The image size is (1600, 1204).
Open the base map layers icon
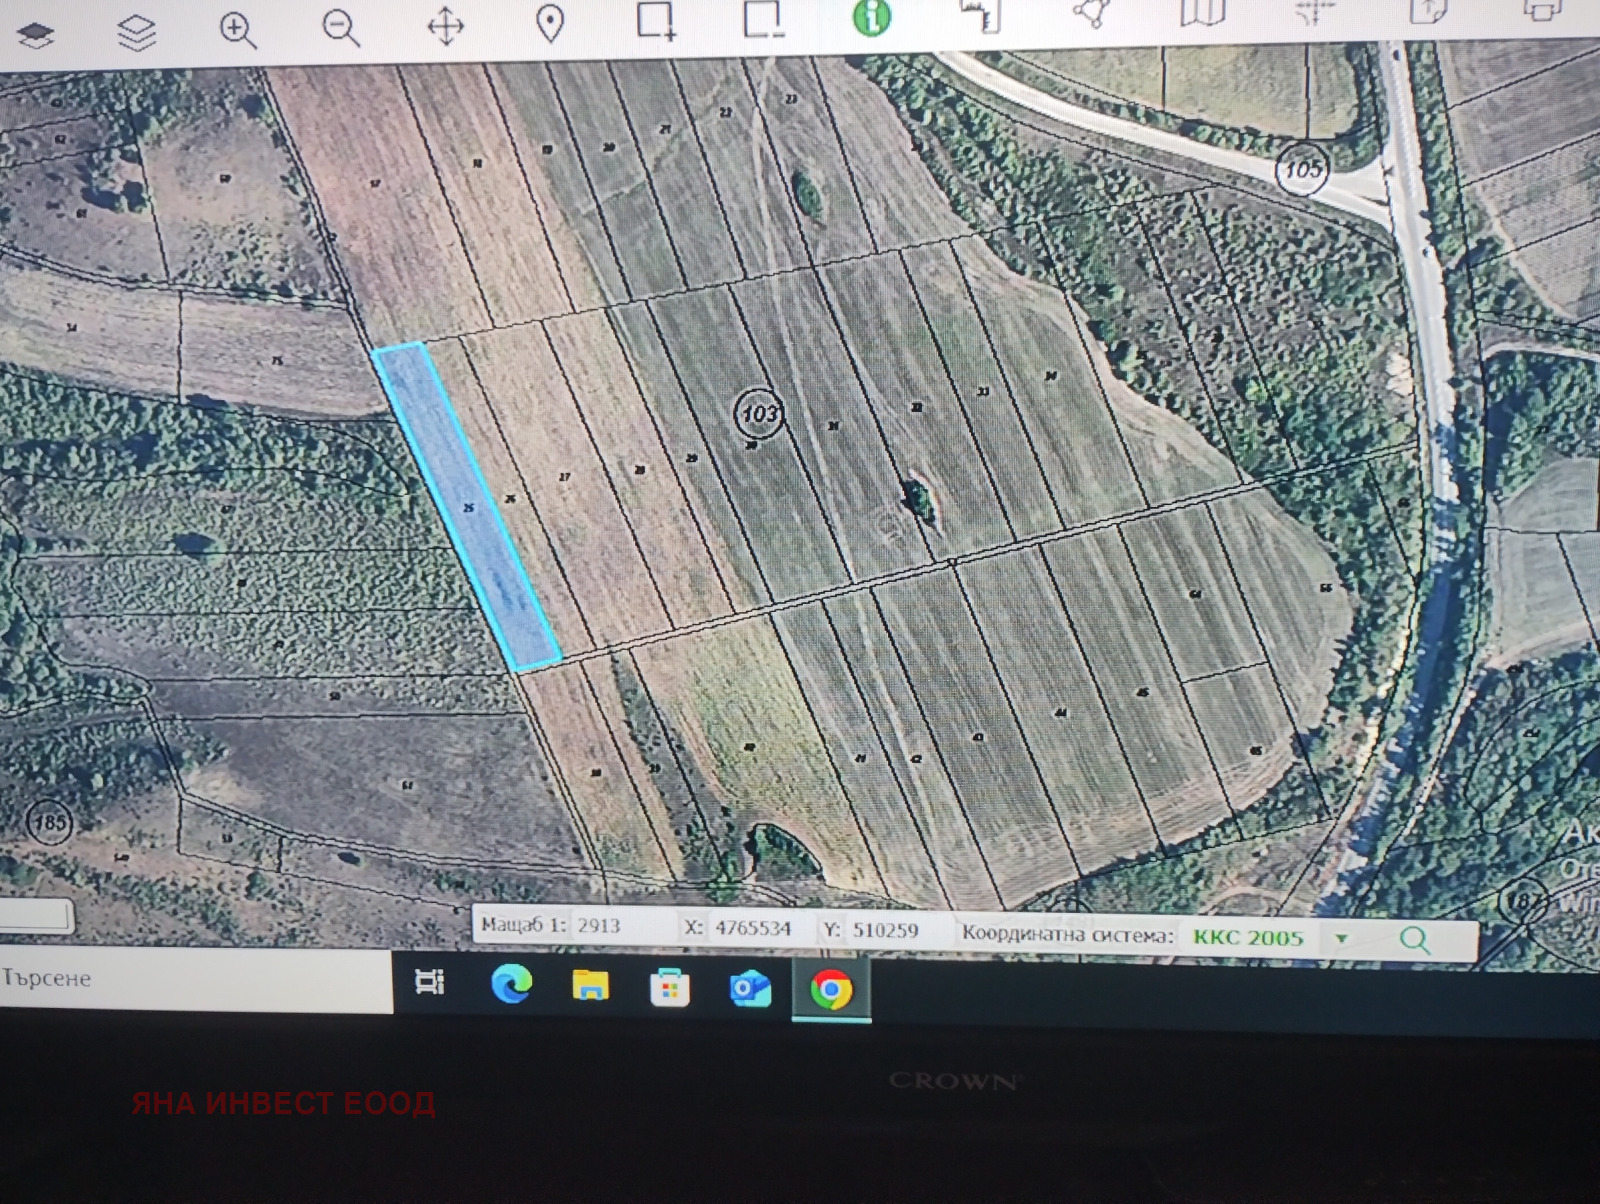coord(36,35)
